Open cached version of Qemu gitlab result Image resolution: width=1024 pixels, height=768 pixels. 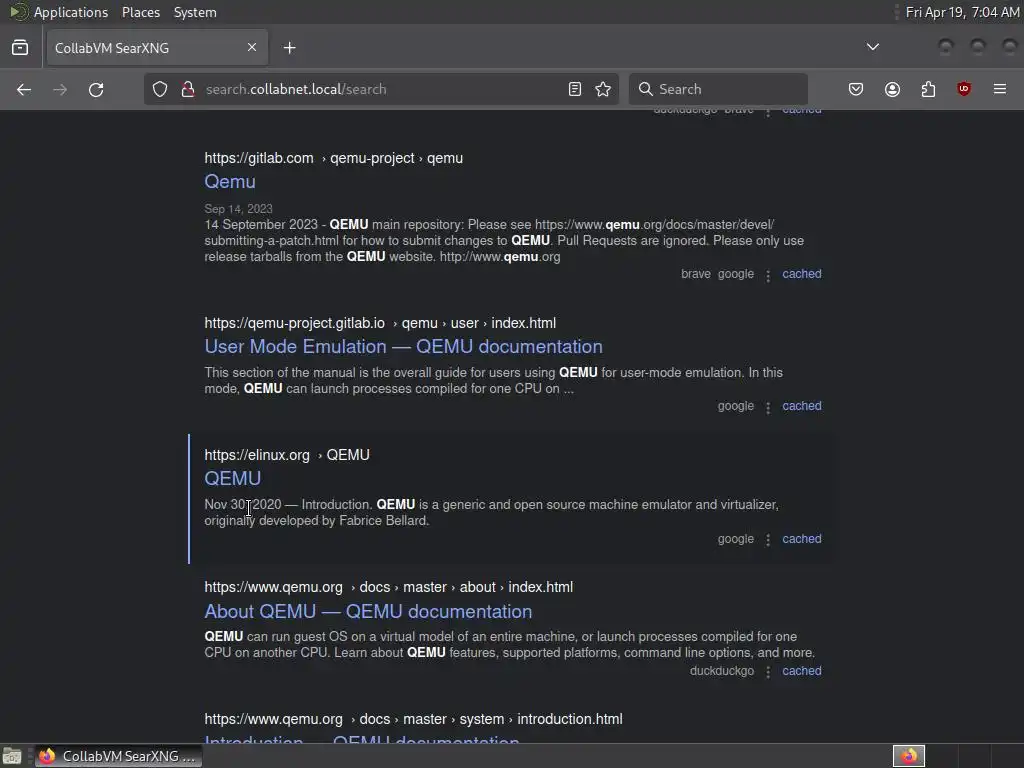point(802,274)
